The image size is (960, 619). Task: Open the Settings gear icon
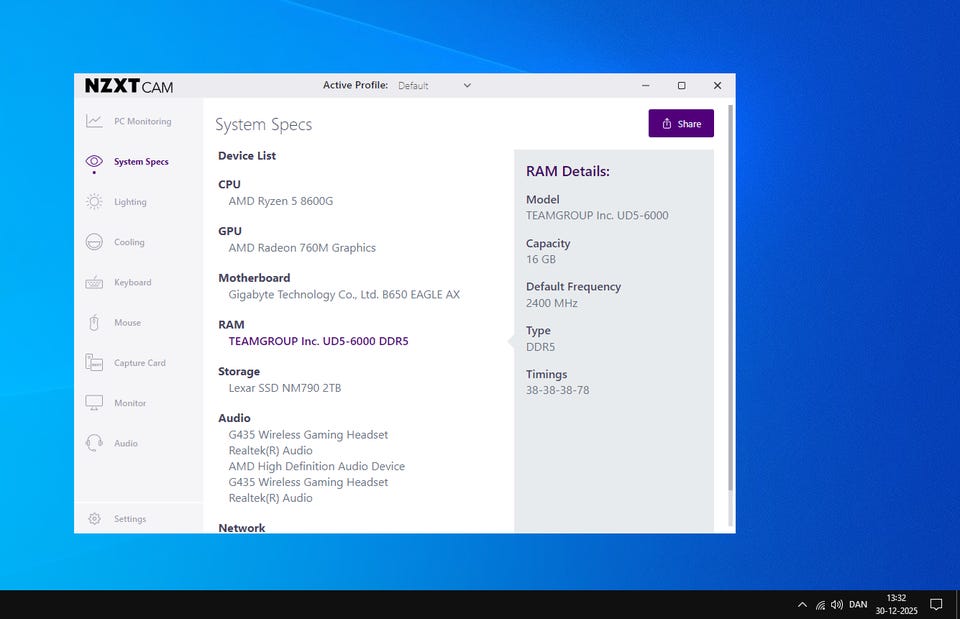click(94, 519)
